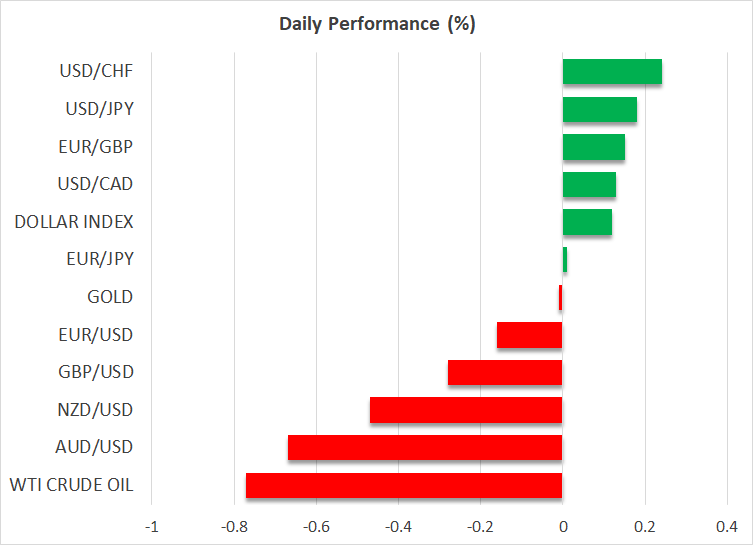This screenshot has width=753, height=545.
Task: Click the small GOLD red bar
Action: (561, 297)
